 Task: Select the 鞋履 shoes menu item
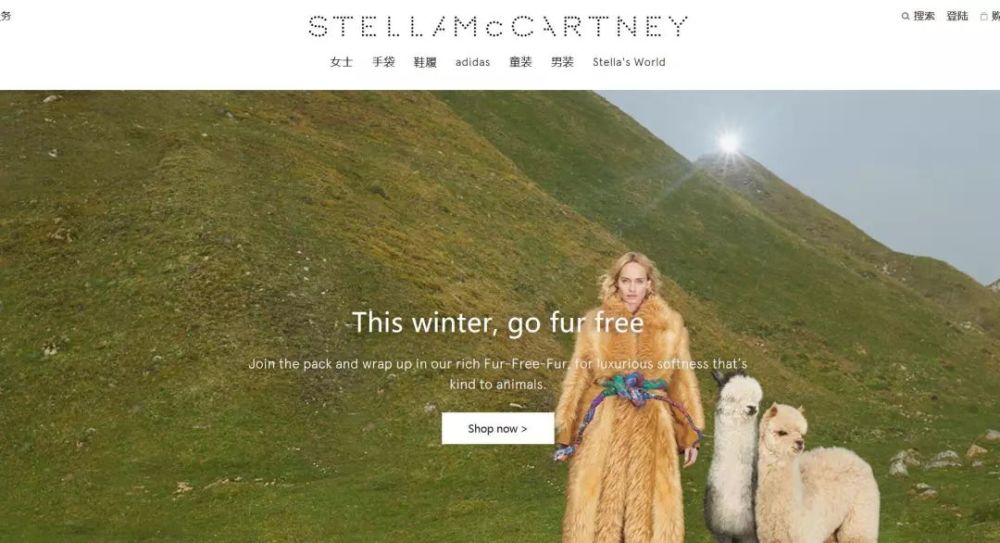pyautogui.click(x=425, y=62)
